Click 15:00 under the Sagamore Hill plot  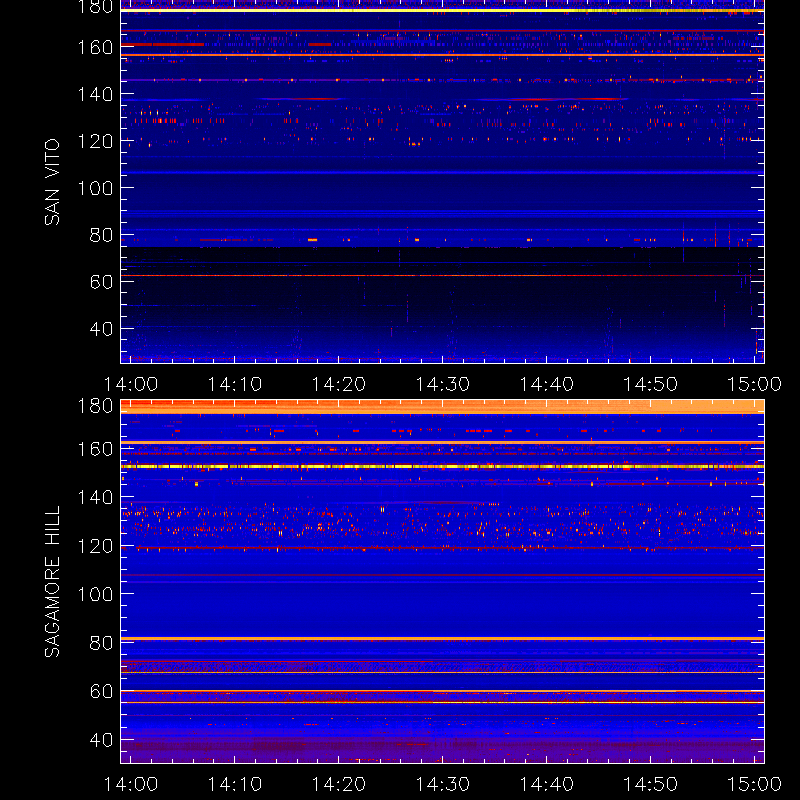754,784
